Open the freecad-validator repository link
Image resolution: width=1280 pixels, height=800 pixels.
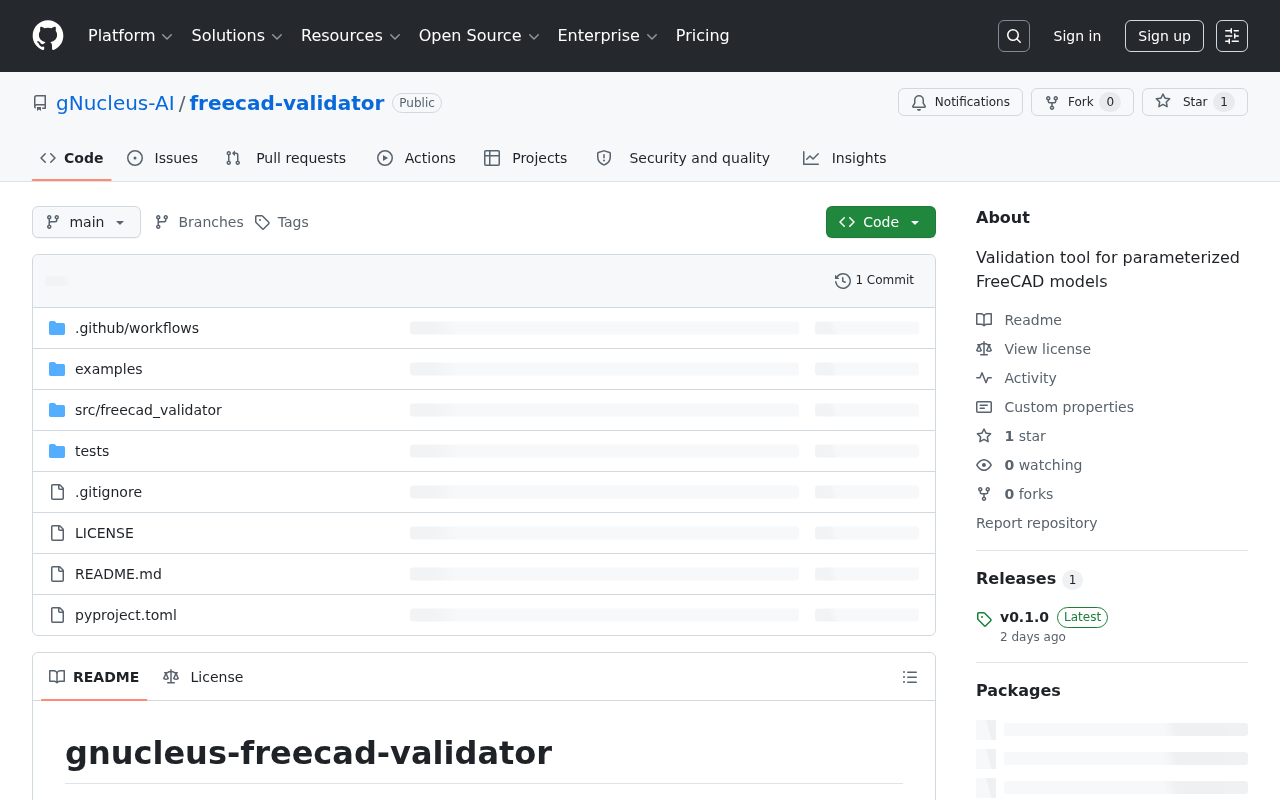[287, 103]
